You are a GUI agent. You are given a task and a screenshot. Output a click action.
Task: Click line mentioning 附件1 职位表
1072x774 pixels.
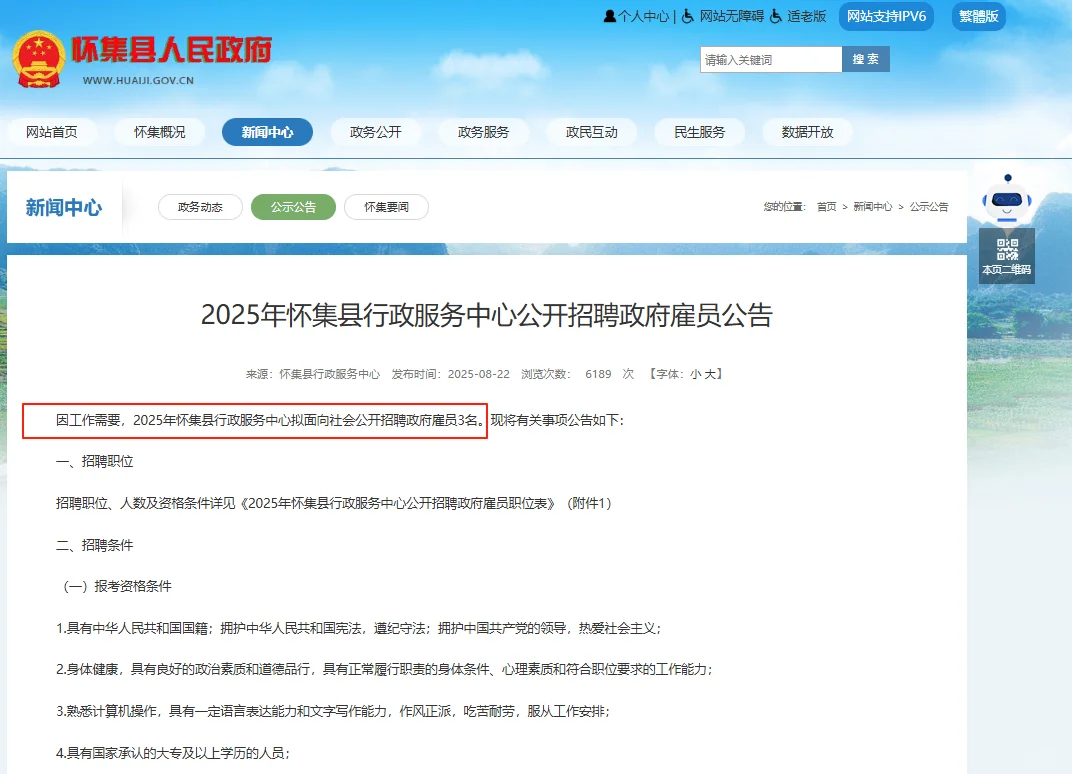pyautogui.click(x=334, y=503)
